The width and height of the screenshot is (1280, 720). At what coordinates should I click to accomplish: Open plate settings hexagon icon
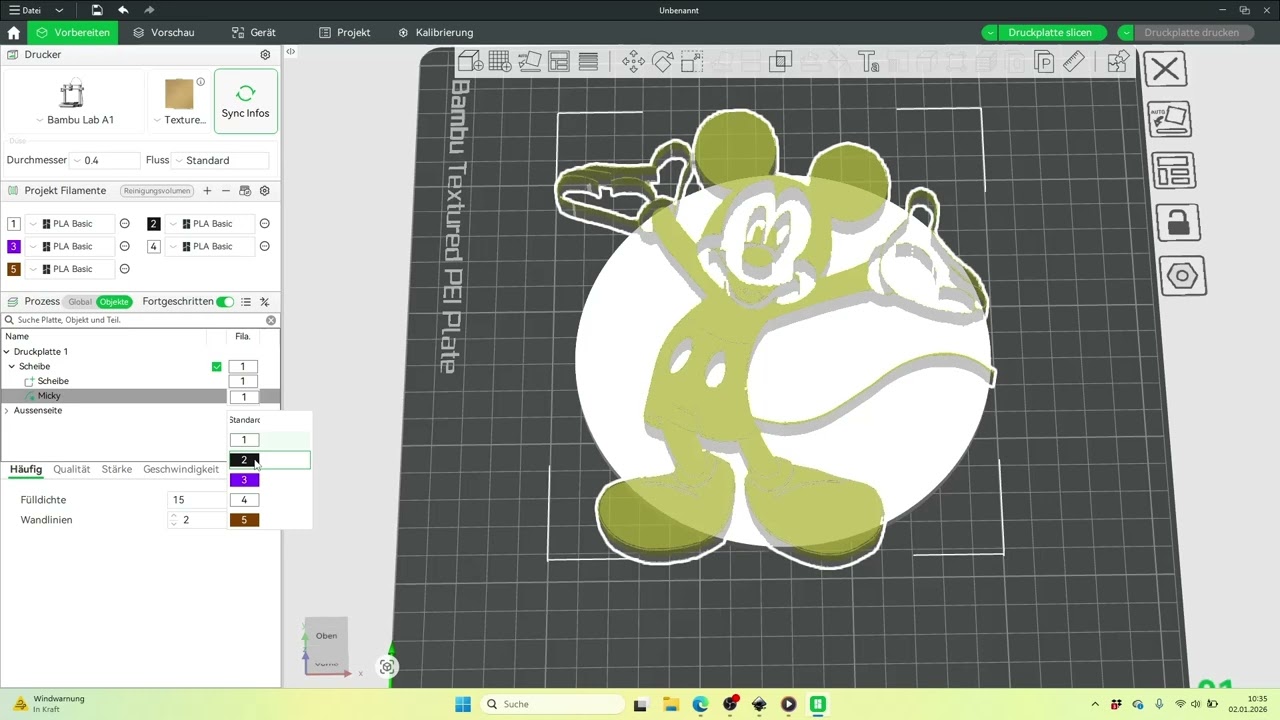[1183, 276]
